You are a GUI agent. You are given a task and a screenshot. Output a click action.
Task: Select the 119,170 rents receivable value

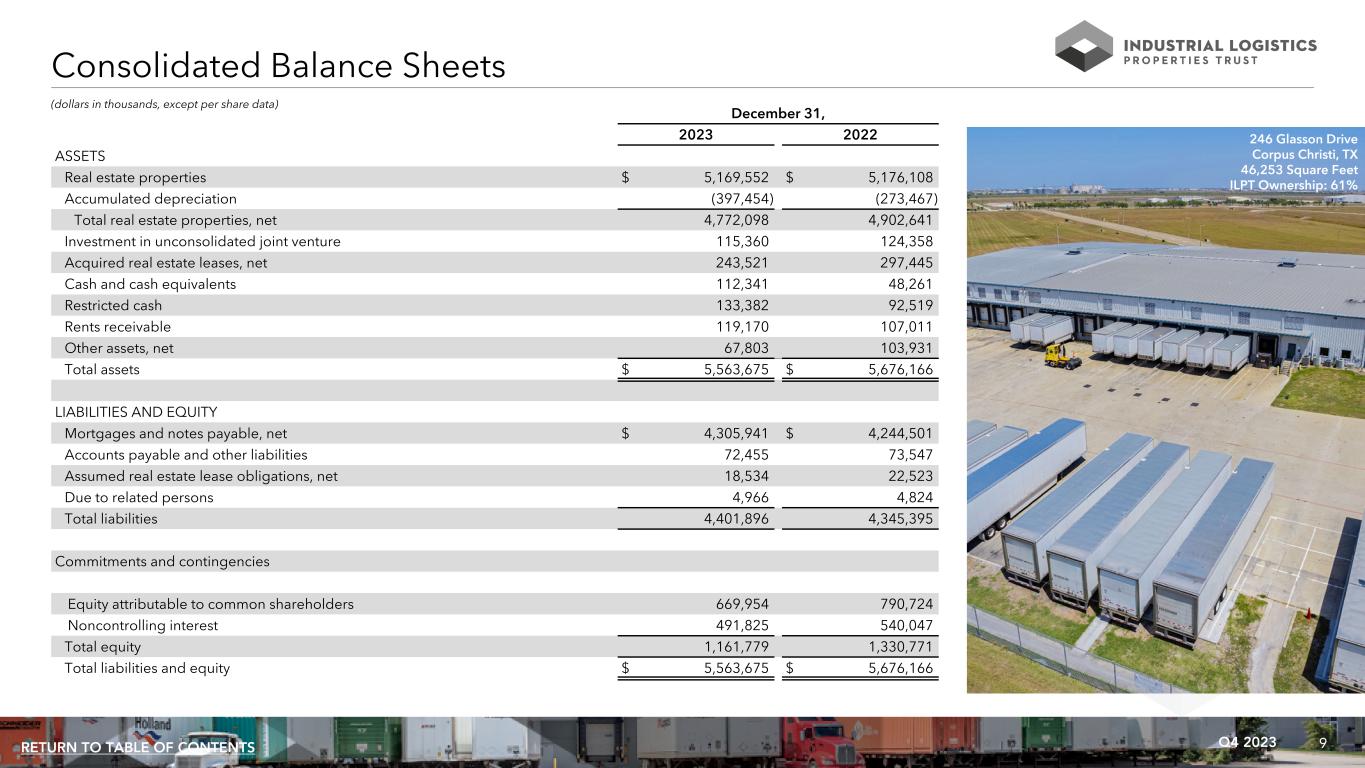(743, 327)
